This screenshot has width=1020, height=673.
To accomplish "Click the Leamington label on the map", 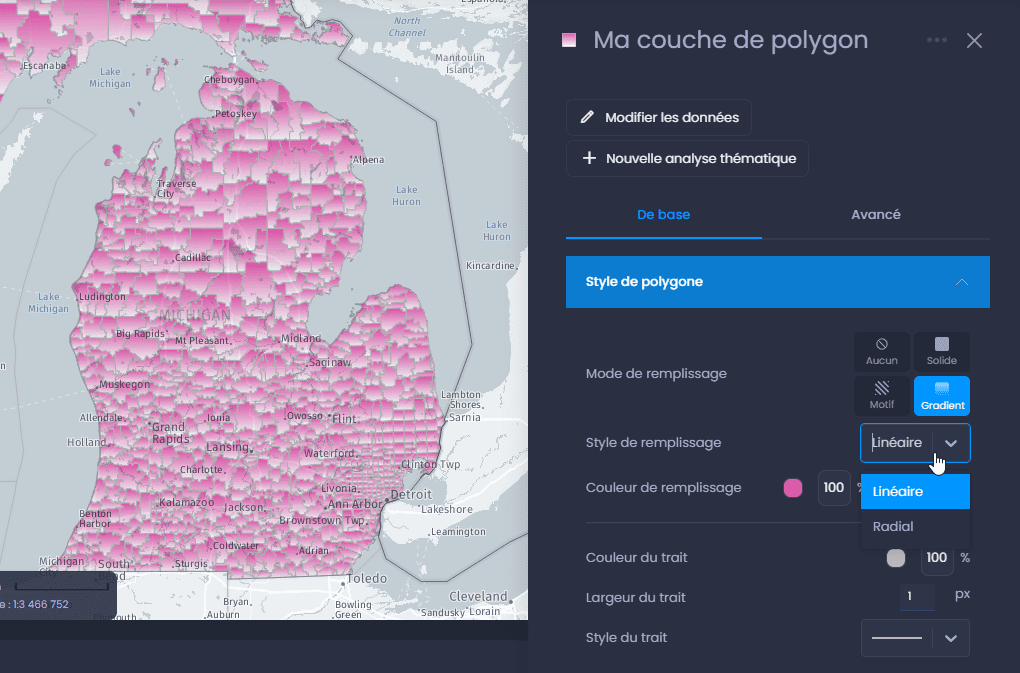I will click(459, 532).
